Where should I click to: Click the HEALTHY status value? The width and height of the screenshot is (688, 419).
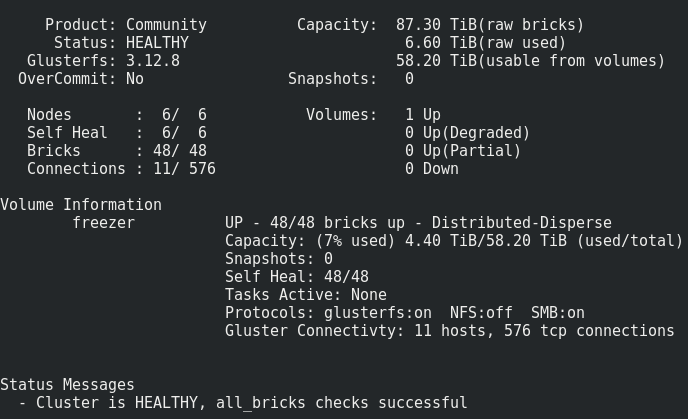click(x=157, y=43)
